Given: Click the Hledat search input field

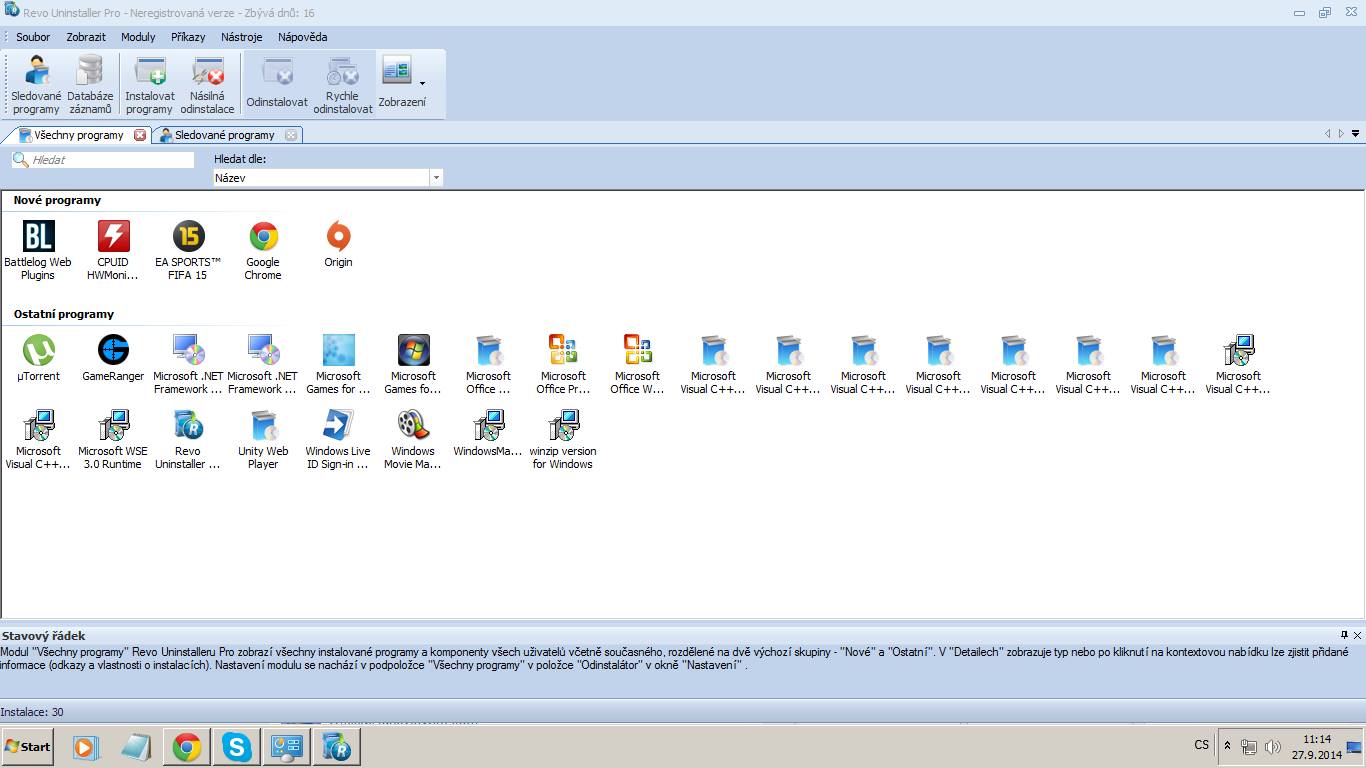Looking at the screenshot, I should click(x=110, y=160).
